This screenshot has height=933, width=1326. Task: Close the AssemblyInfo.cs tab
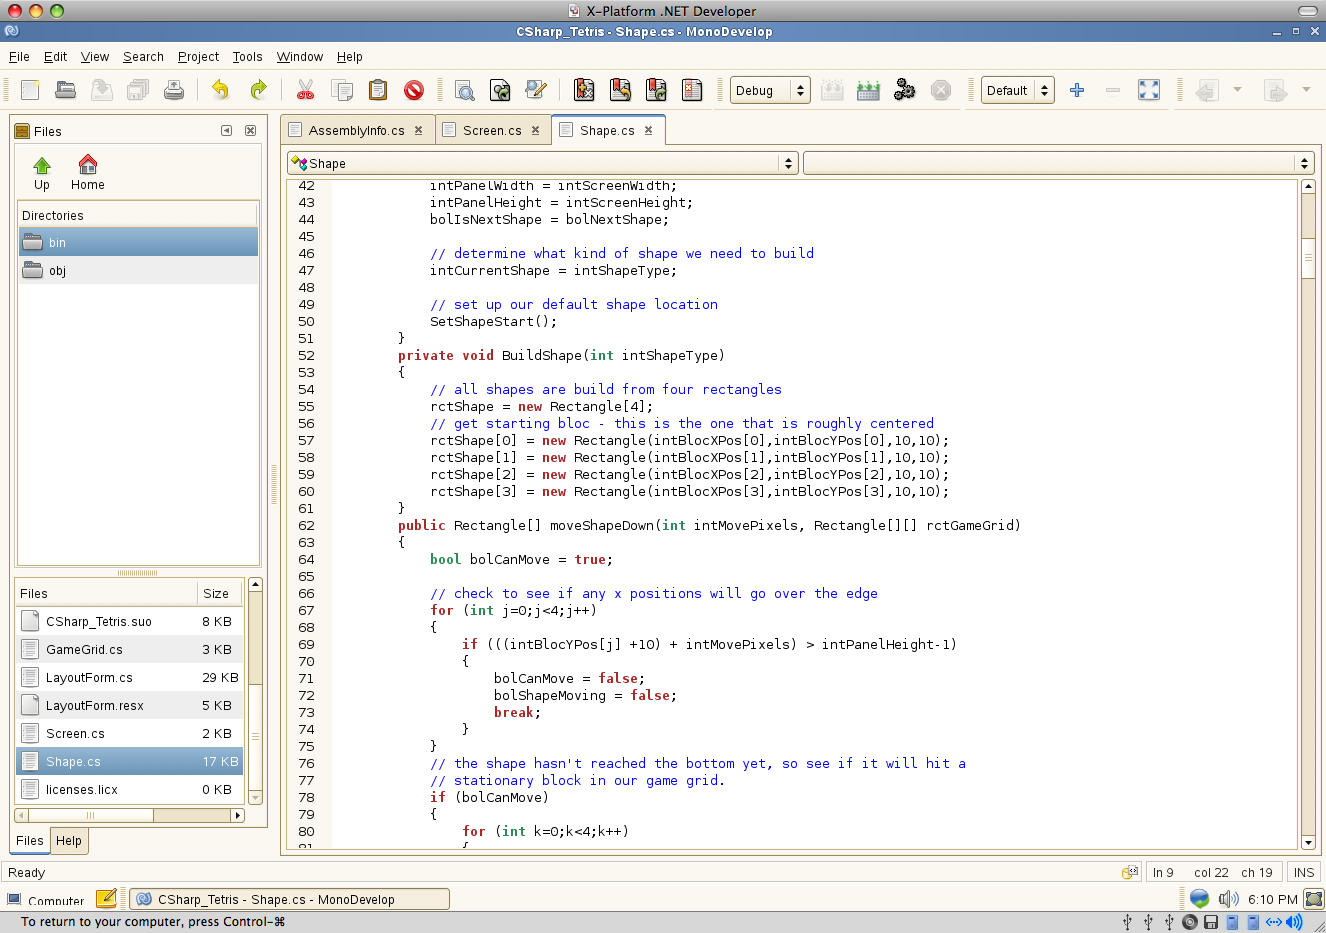(418, 130)
